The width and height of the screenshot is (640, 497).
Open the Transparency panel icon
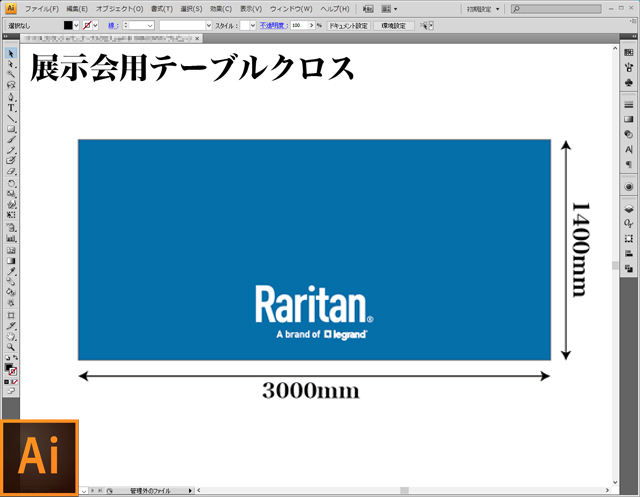pyautogui.click(x=629, y=134)
